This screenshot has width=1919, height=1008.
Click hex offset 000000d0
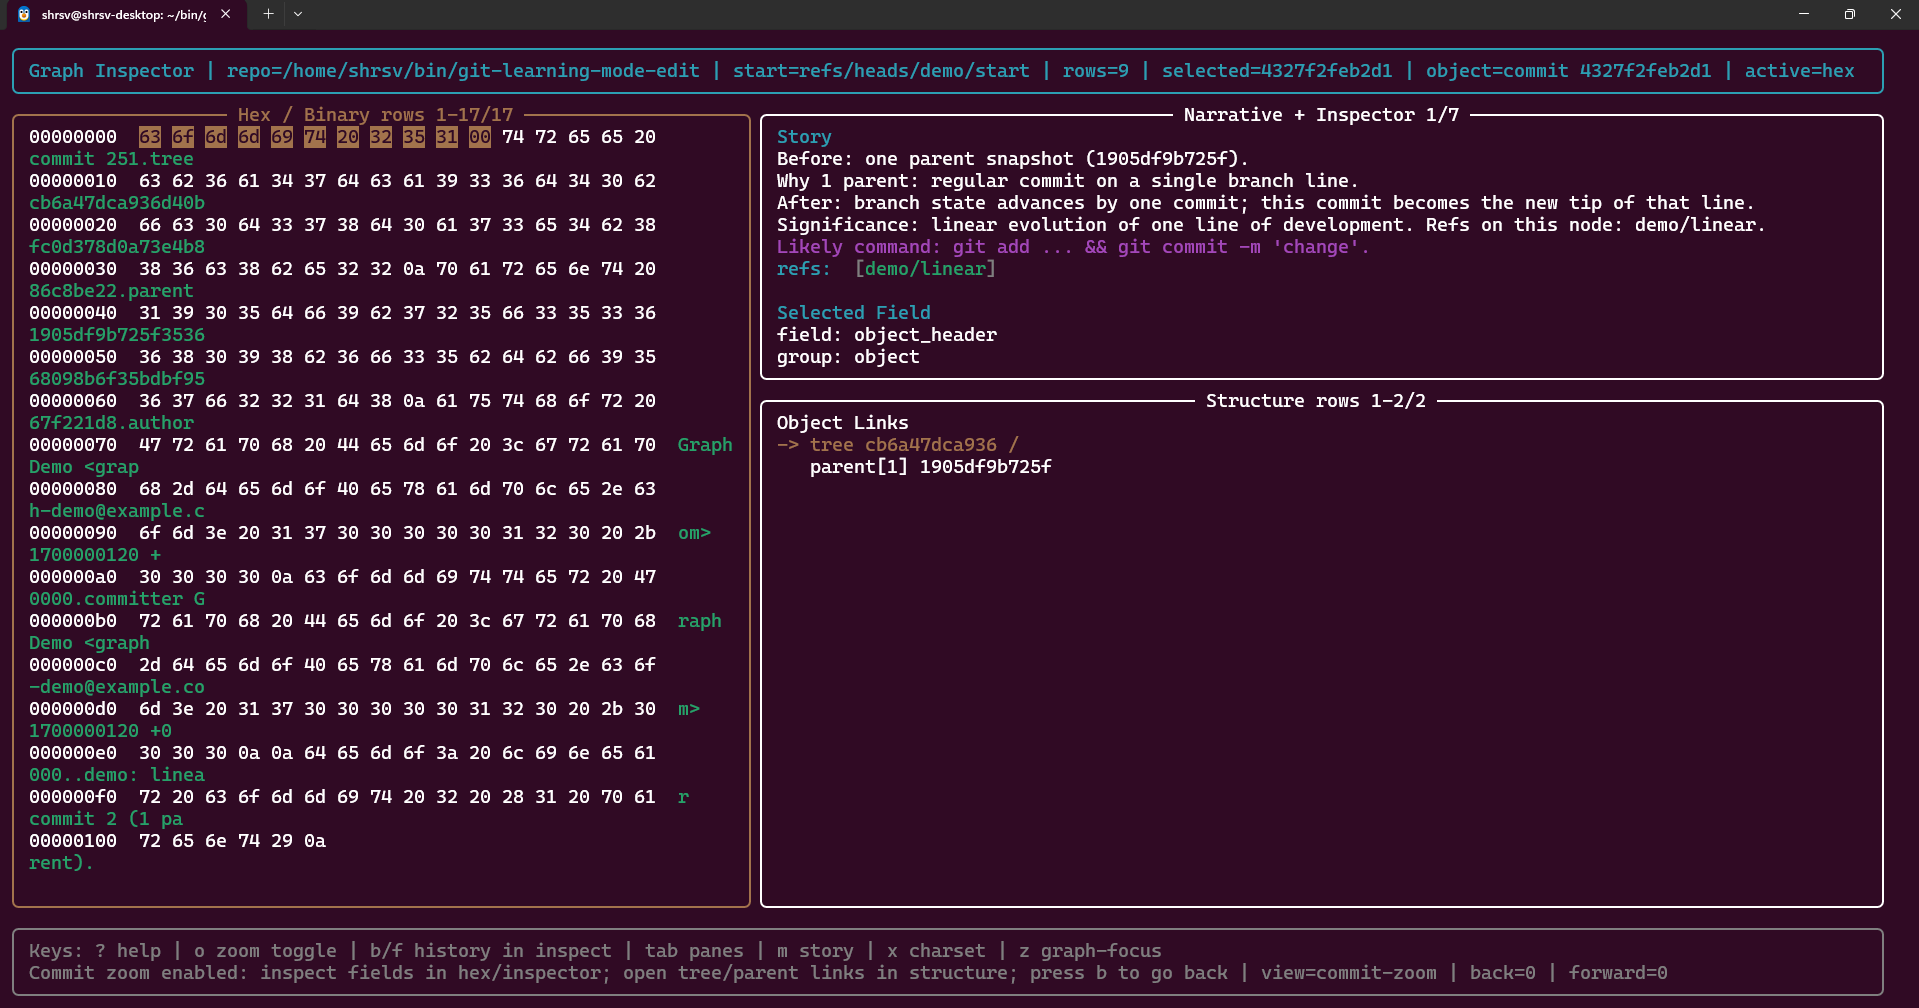[x=73, y=709]
